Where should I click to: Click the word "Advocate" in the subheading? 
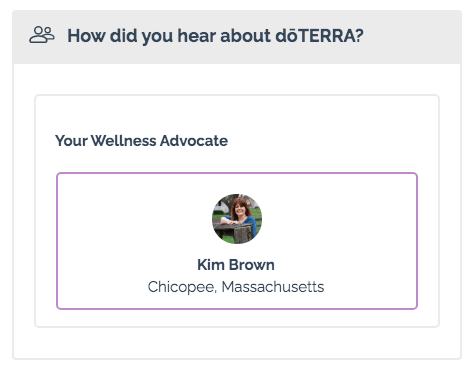click(x=194, y=141)
